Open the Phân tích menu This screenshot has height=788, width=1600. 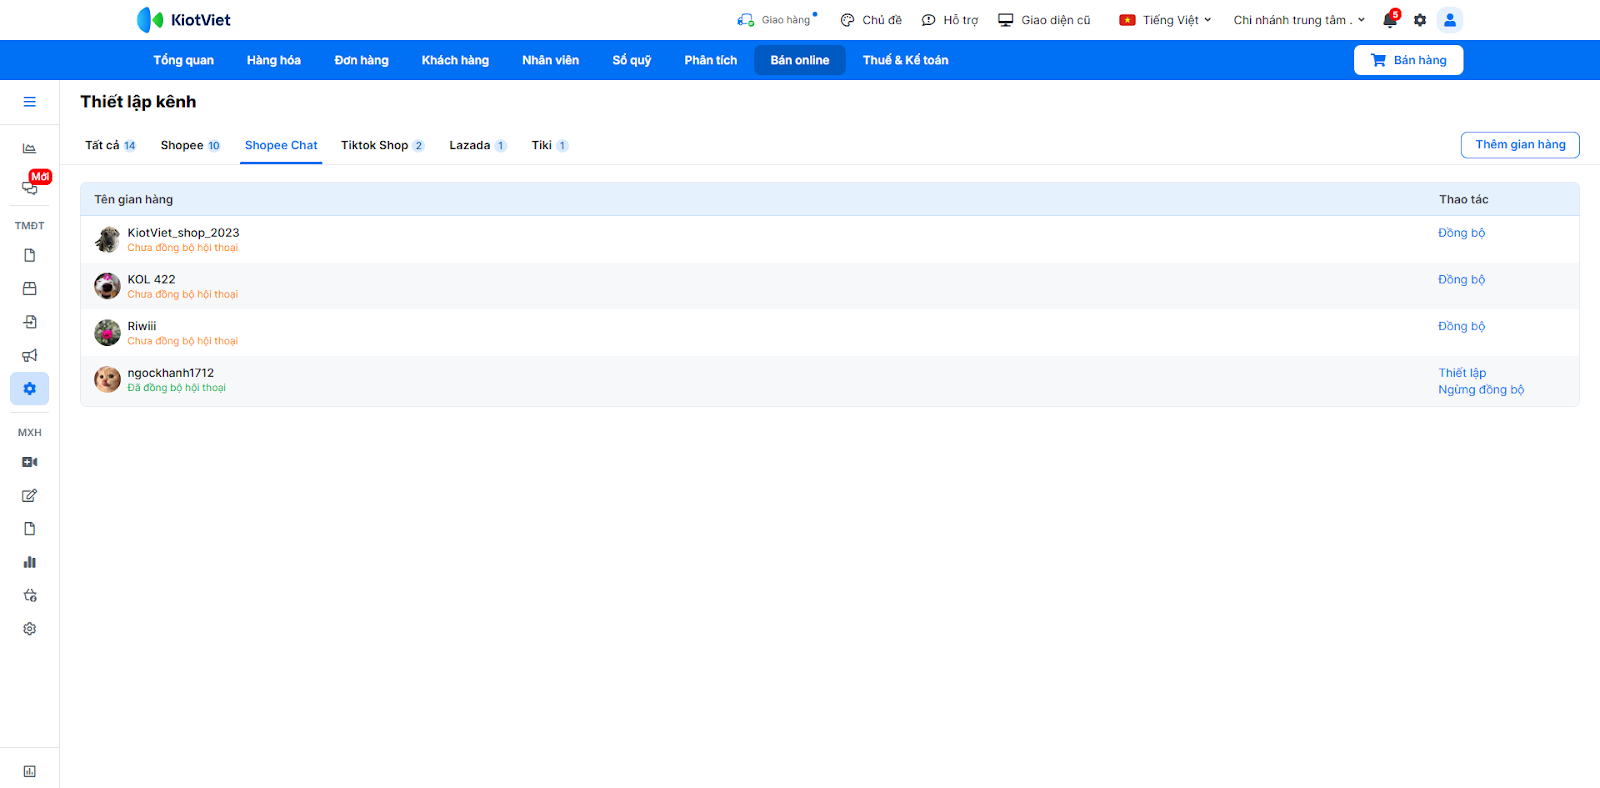pos(711,60)
